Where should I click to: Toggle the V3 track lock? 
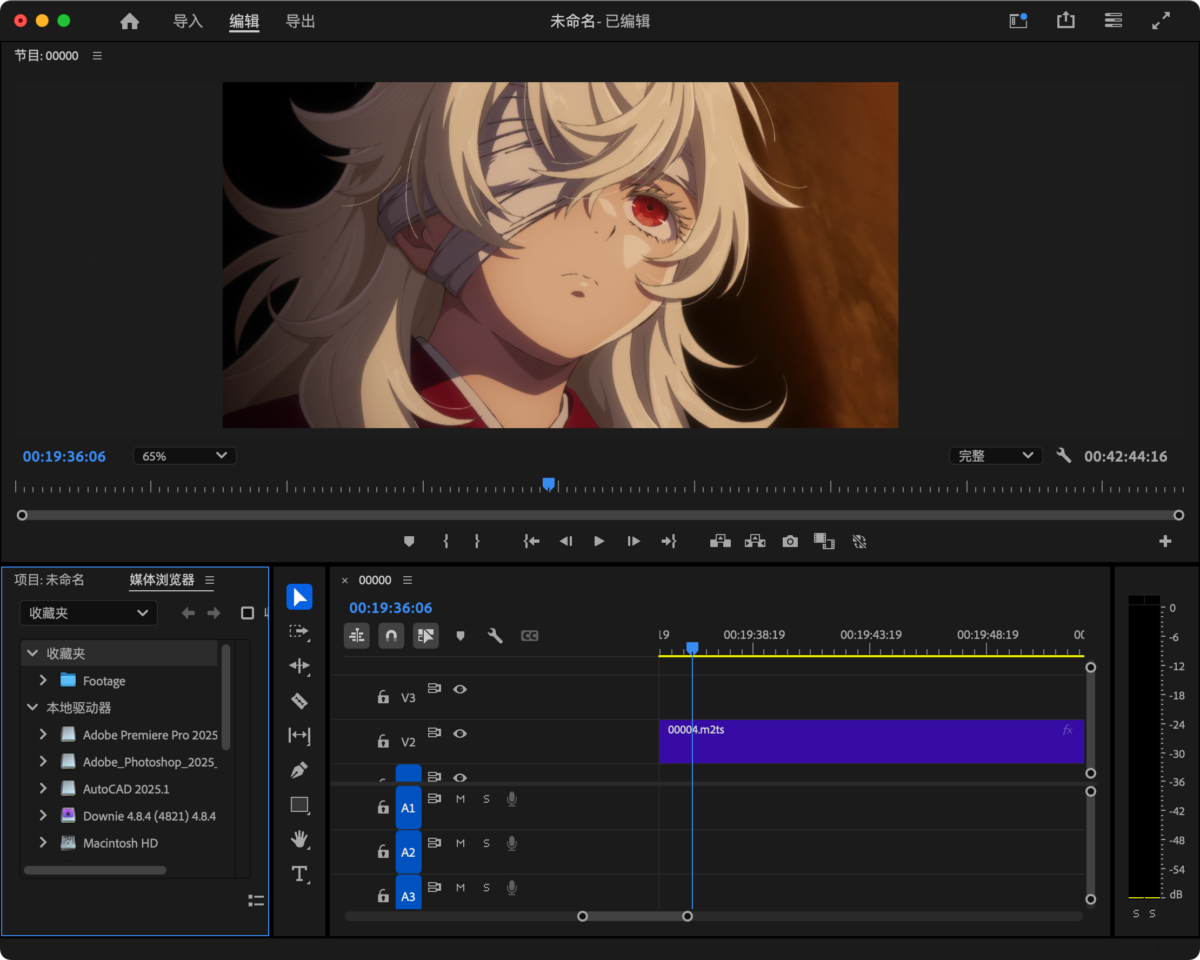pos(383,697)
